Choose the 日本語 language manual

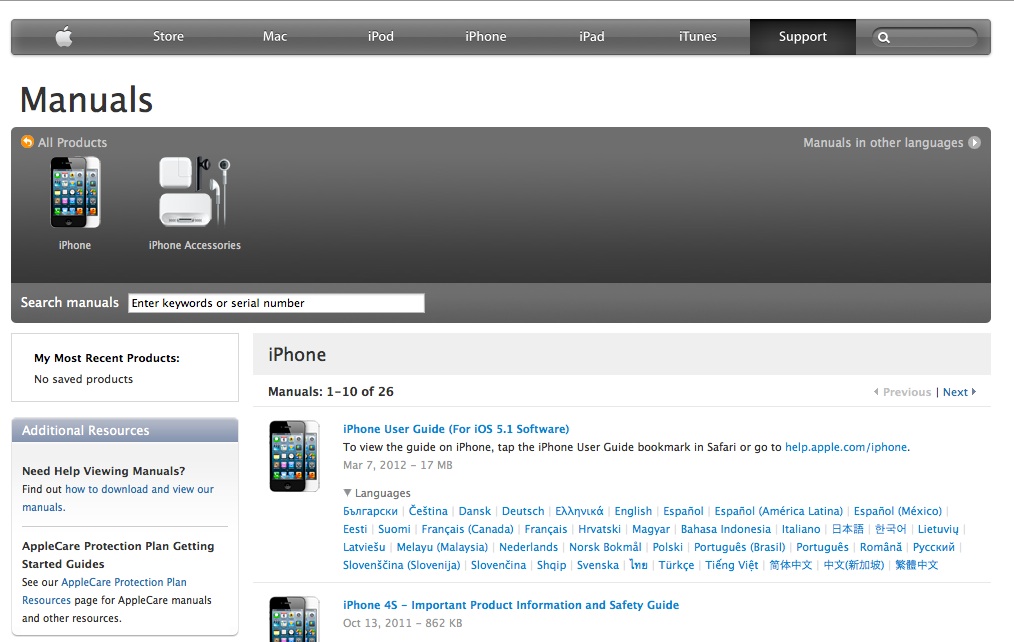(x=848, y=530)
